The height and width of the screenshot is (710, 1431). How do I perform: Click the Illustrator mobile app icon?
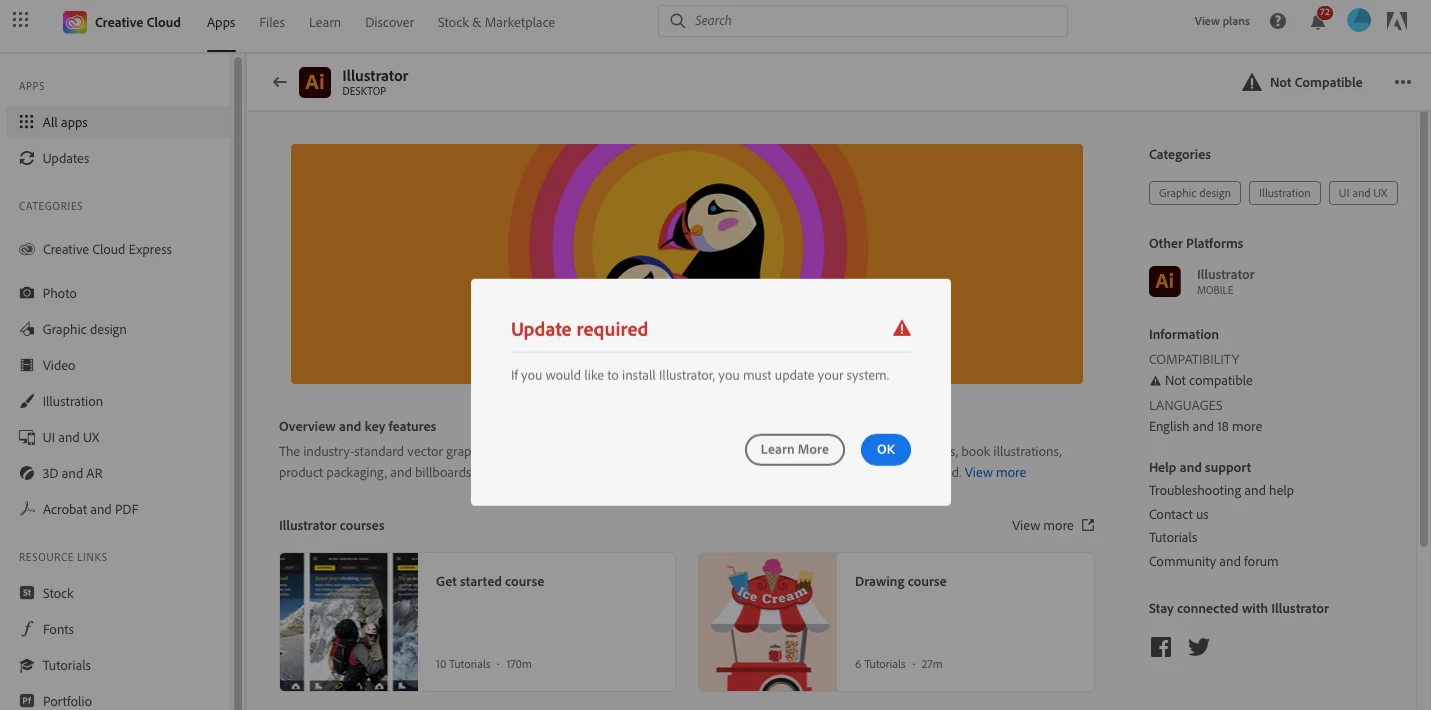tap(1165, 281)
